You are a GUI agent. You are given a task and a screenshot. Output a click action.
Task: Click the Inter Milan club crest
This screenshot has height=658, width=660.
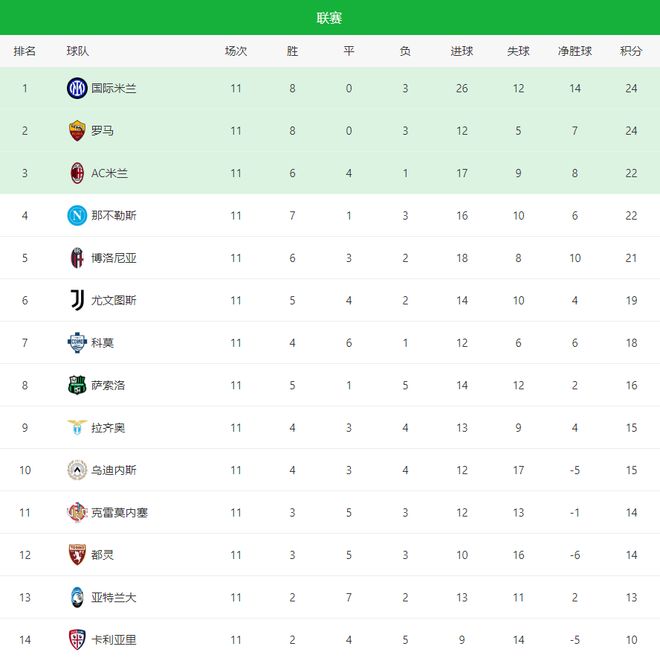pos(77,88)
